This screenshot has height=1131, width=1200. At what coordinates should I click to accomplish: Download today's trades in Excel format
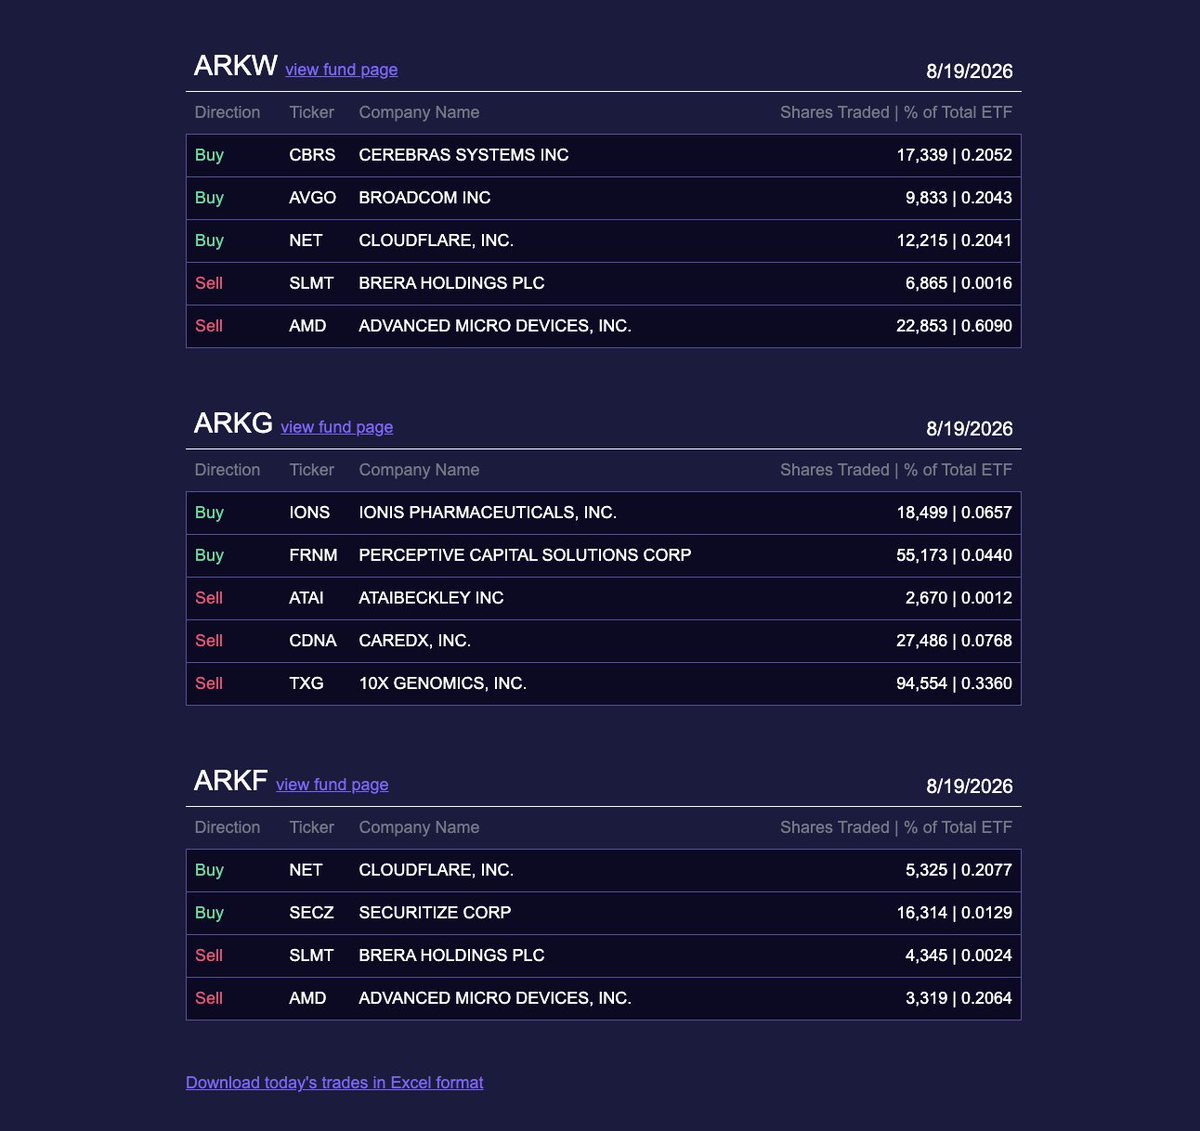pyautogui.click(x=335, y=1083)
